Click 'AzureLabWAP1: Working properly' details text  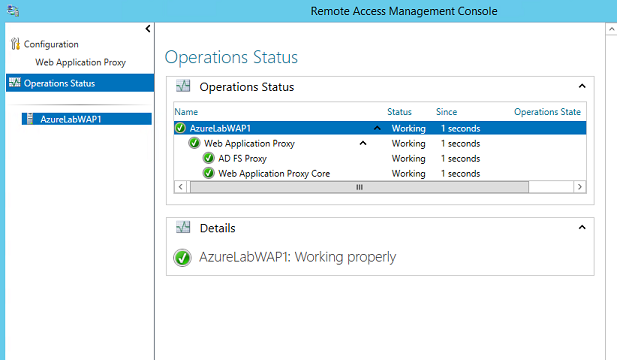pyautogui.click(x=297, y=257)
